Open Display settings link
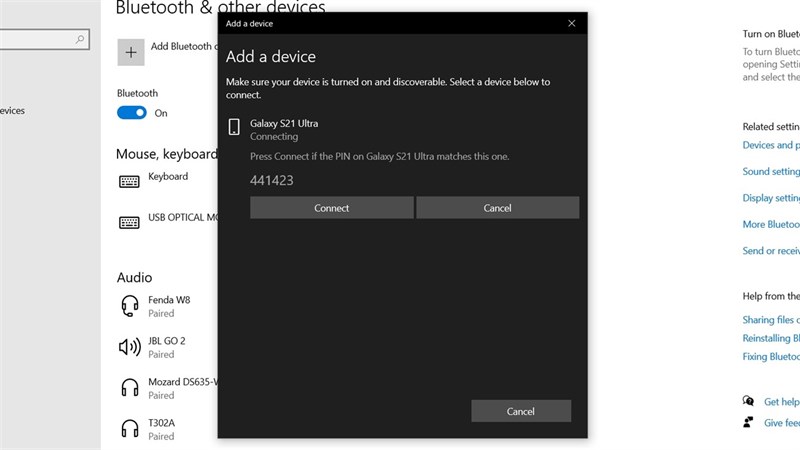Image resolution: width=800 pixels, height=450 pixels. pyautogui.click(x=771, y=198)
